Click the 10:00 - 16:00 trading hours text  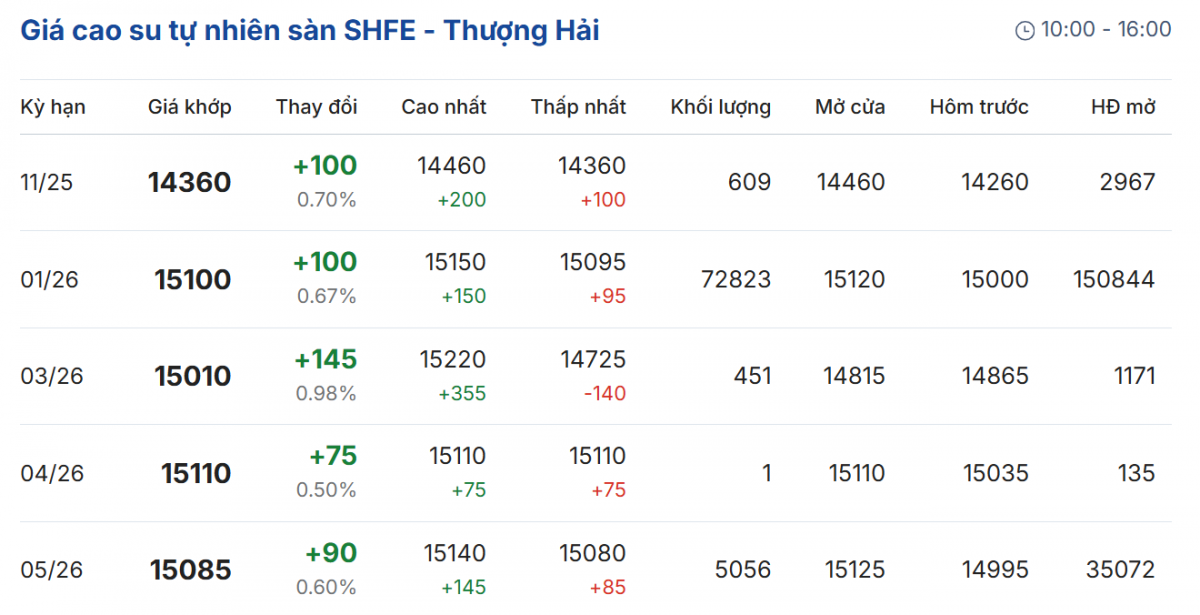tap(1106, 30)
